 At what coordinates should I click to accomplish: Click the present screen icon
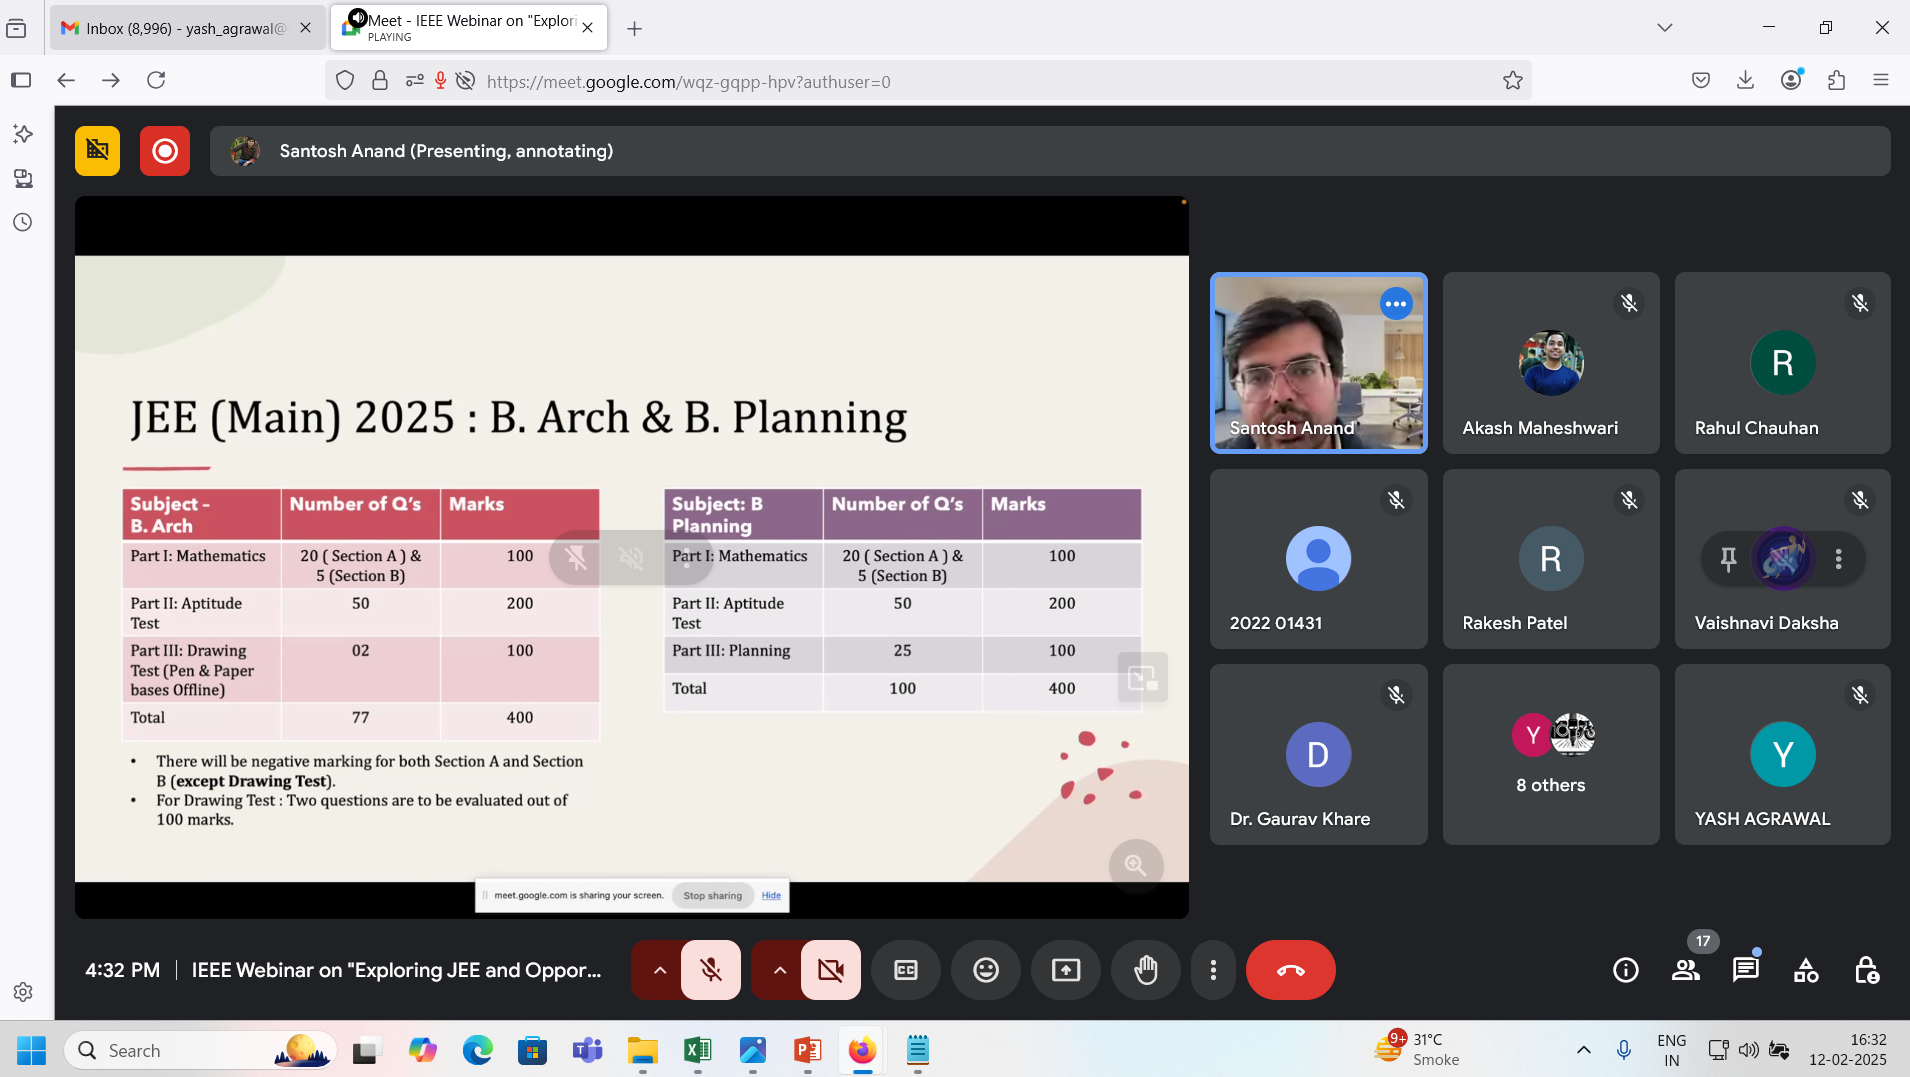pyautogui.click(x=1066, y=970)
